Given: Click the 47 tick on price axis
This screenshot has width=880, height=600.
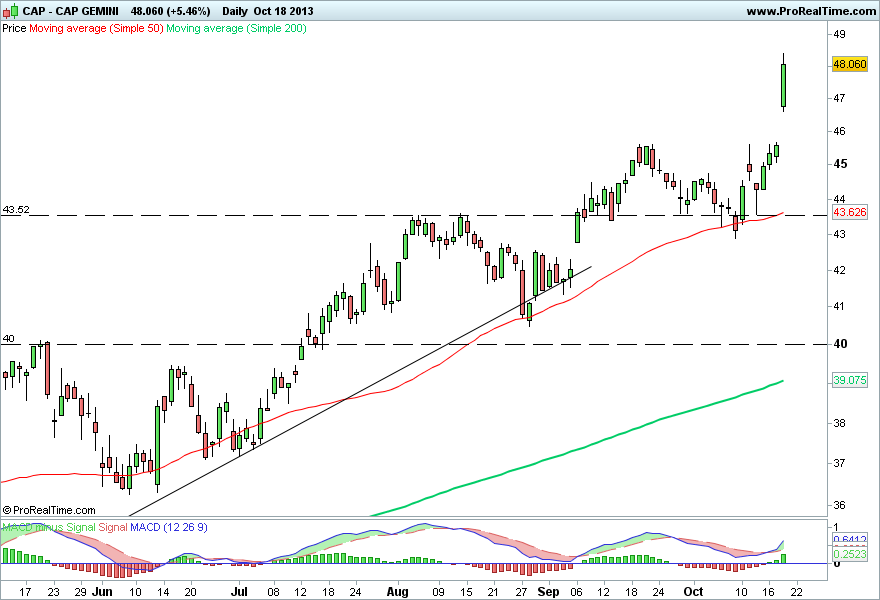Looking at the screenshot, I should (839, 98).
